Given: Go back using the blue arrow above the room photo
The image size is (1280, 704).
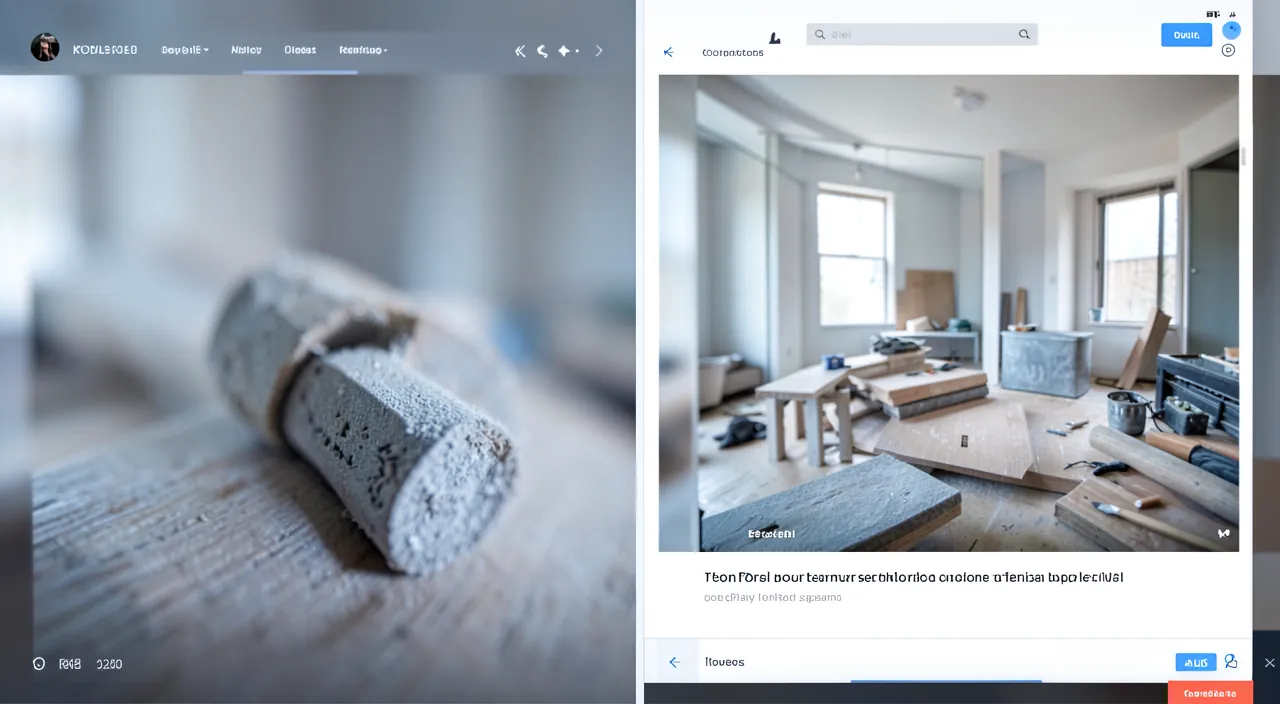Looking at the screenshot, I should click(669, 52).
